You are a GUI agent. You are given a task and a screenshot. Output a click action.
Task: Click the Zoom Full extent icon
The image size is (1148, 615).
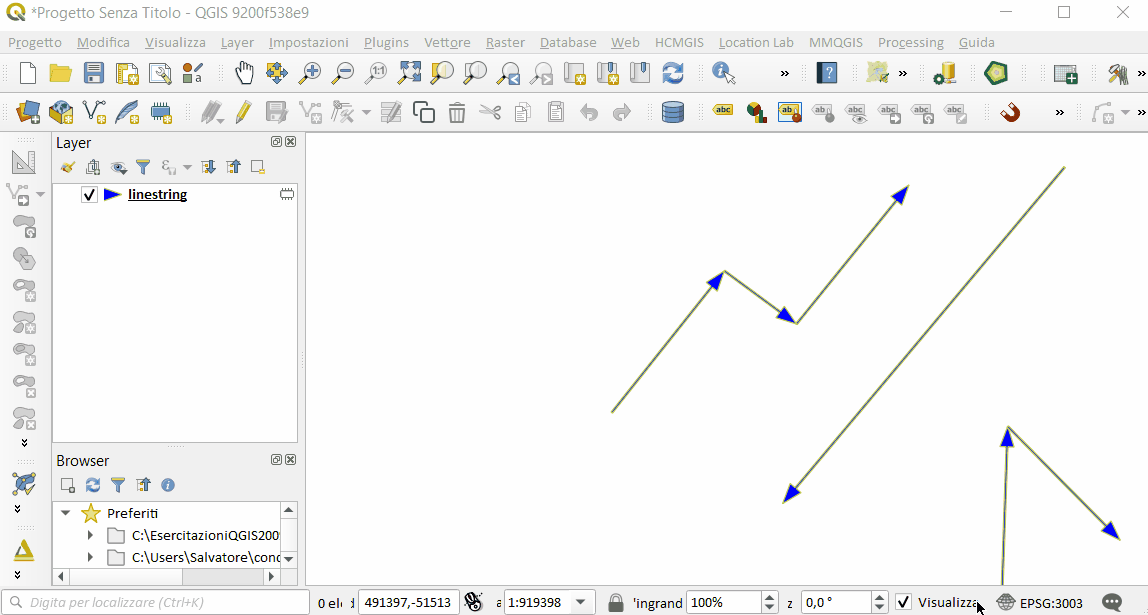coord(409,73)
